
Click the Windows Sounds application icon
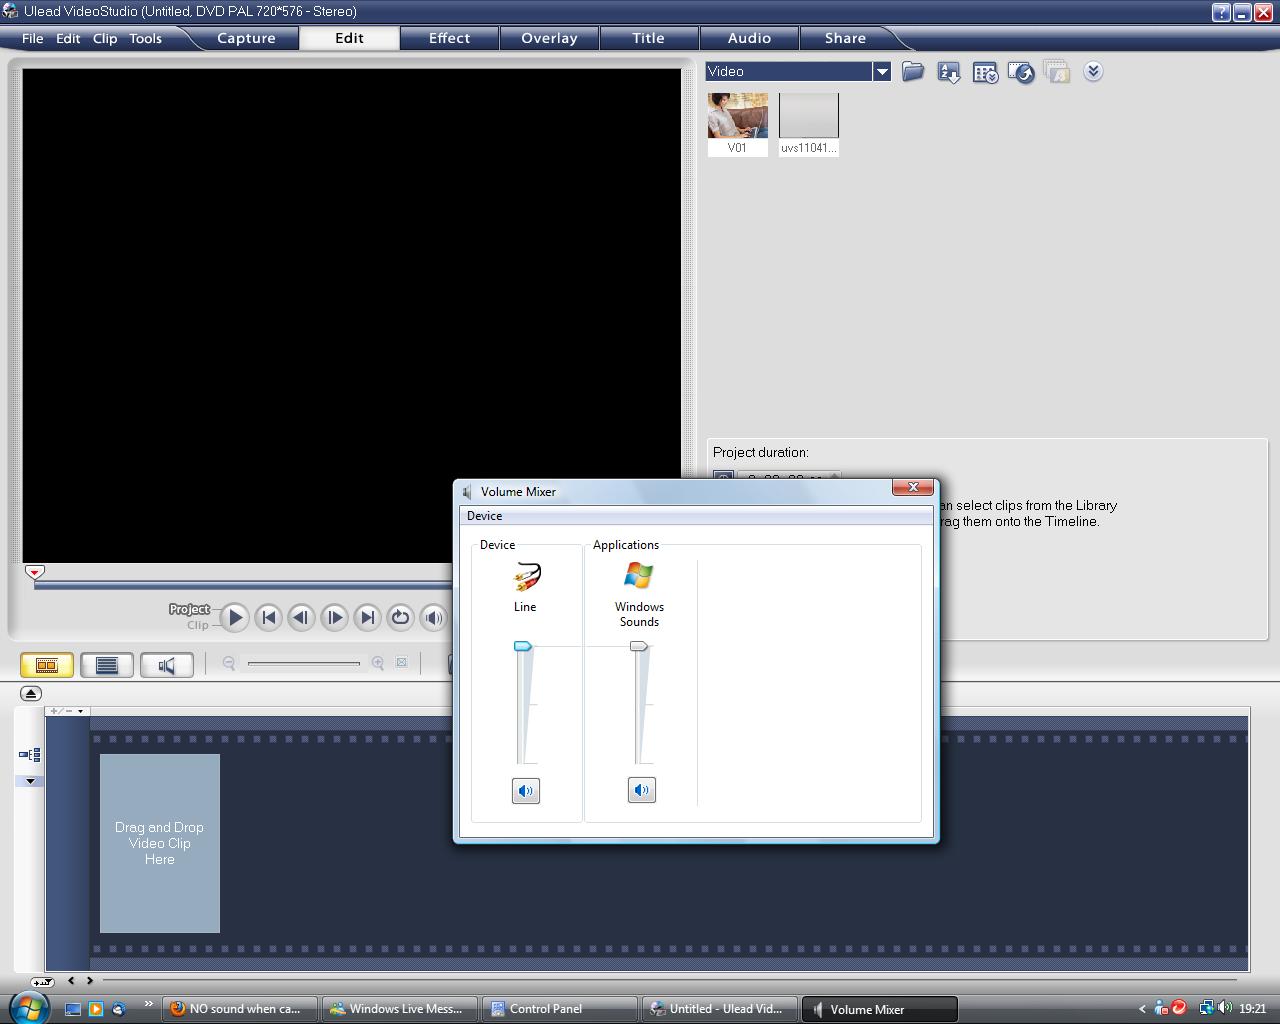(638, 575)
